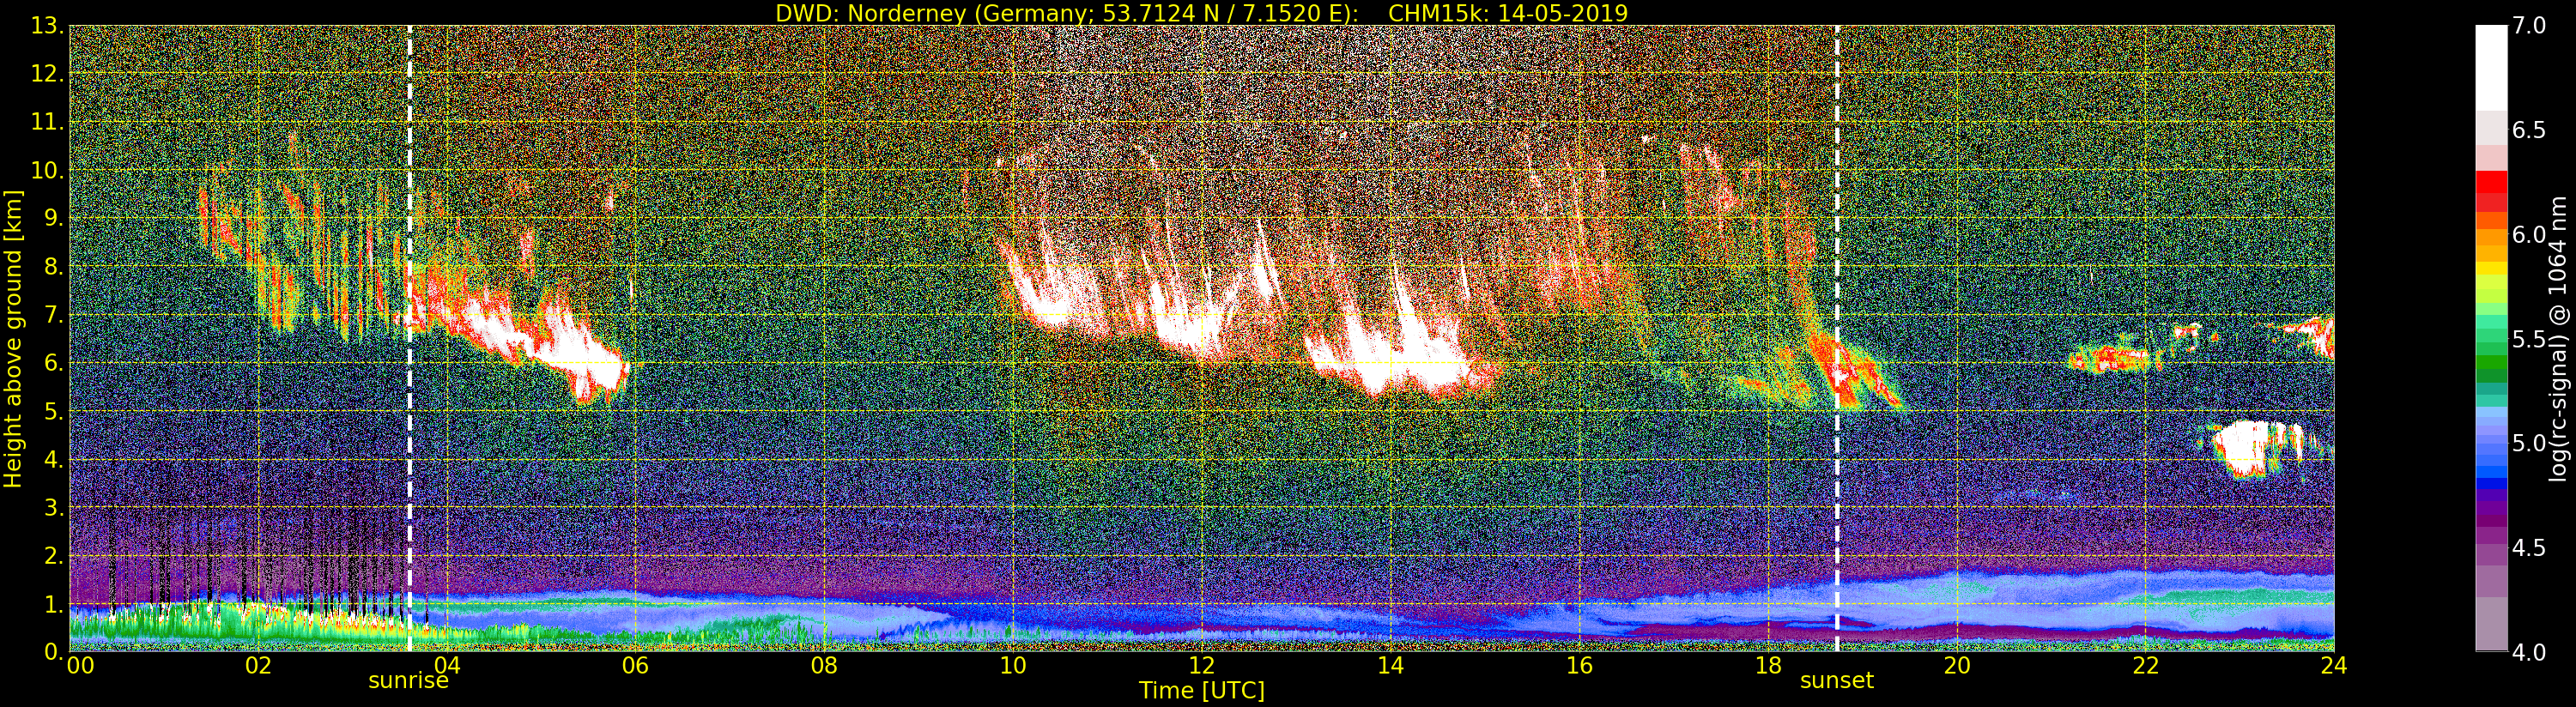
Task: Click the 'Time [UTC]' axis label
Action: [x=1202, y=691]
